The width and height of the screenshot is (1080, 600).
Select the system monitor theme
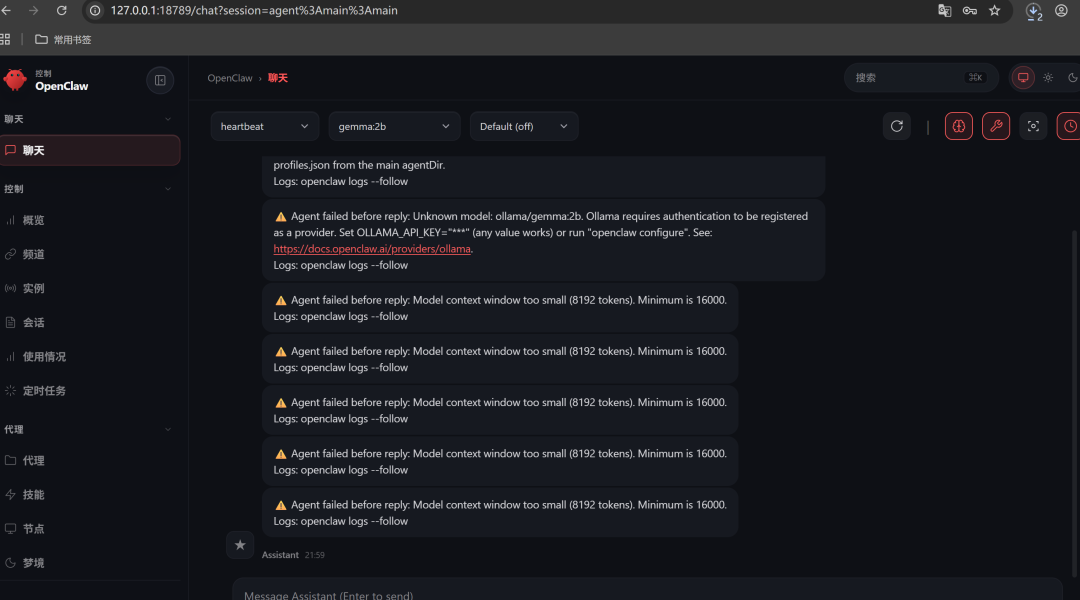pyautogui.click(x=1023, y=78)
